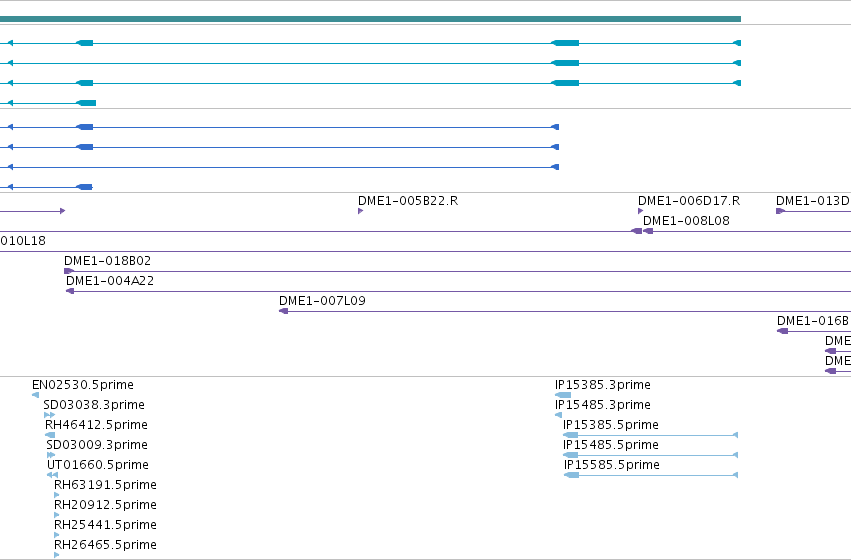Select the EN02530.5prime EST label
Screen dimensions: 851x560
click(x=83, y=385)
